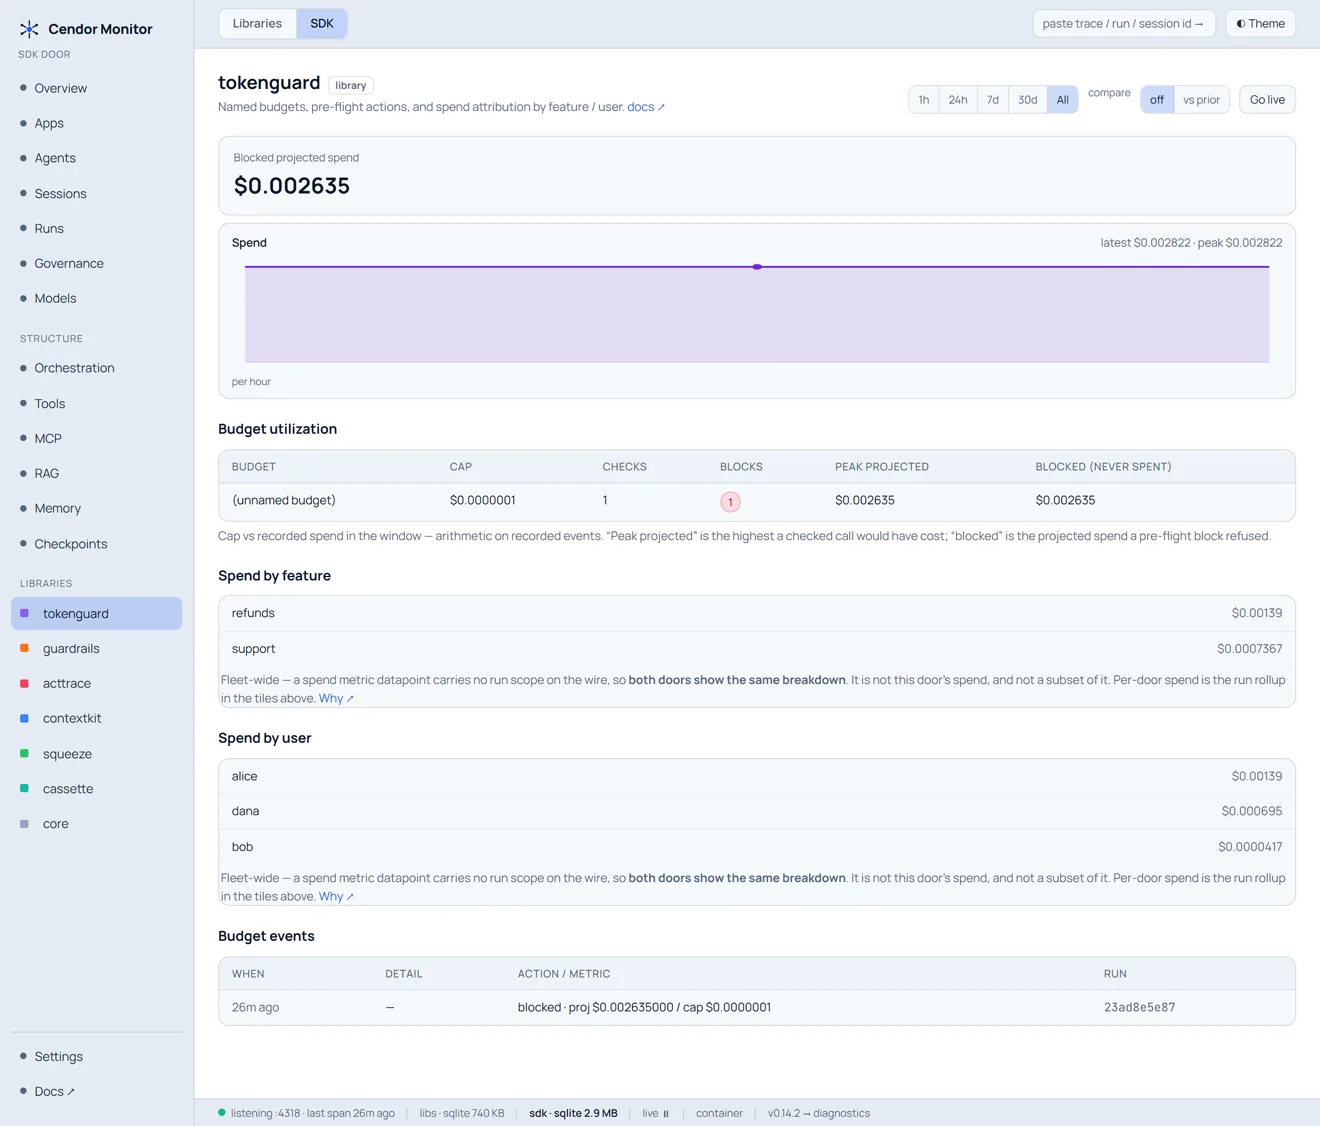Open Apps in the sidebar

pyautogui.click(x=96, y=123)
